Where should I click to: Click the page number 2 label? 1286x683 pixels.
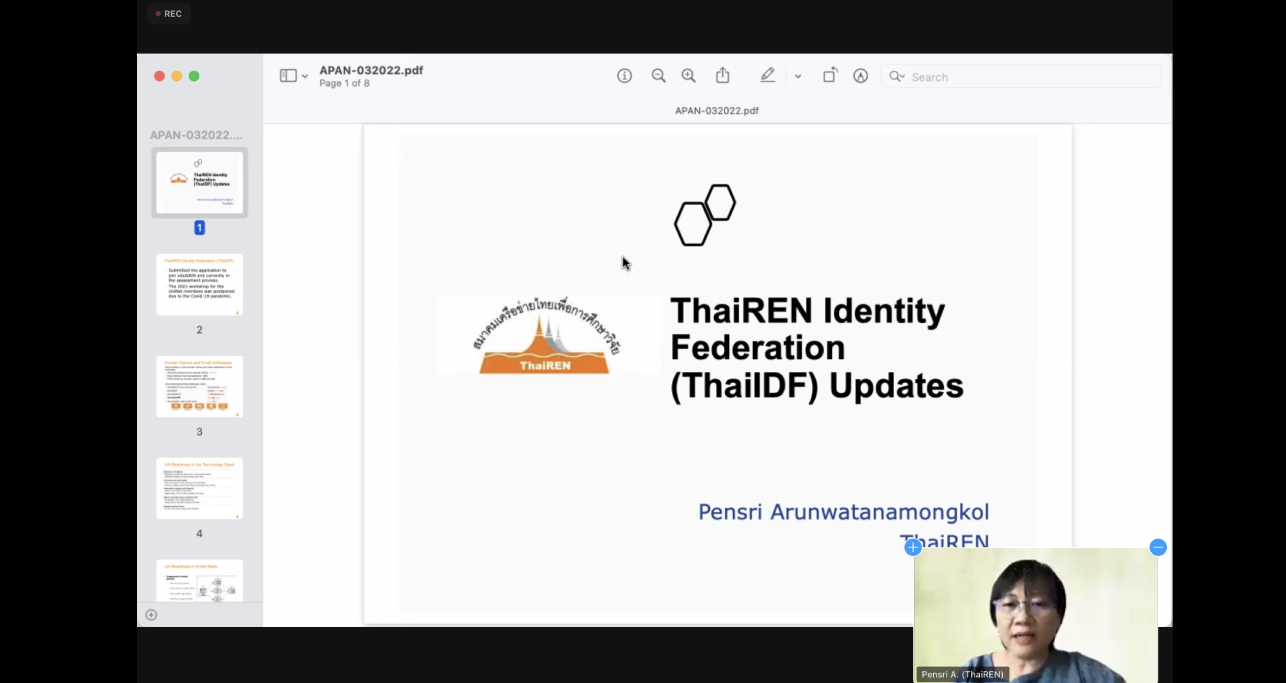tap(199, 330)
